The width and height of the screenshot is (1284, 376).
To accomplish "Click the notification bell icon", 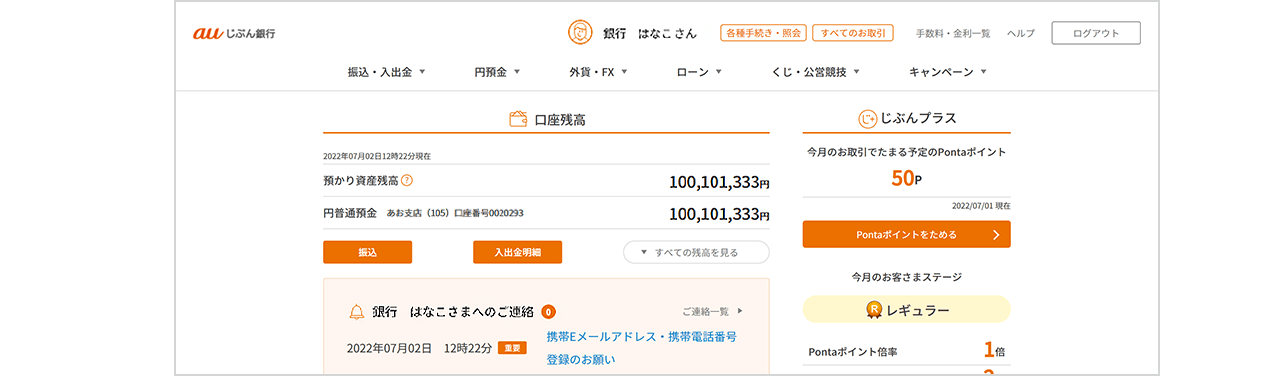I will [356, 312].
